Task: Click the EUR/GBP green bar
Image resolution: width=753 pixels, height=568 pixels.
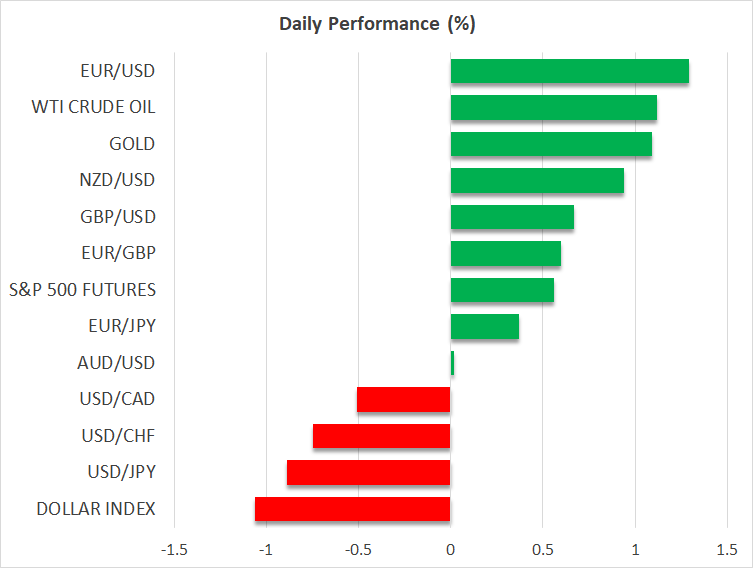Action: [x=505, y=253]
